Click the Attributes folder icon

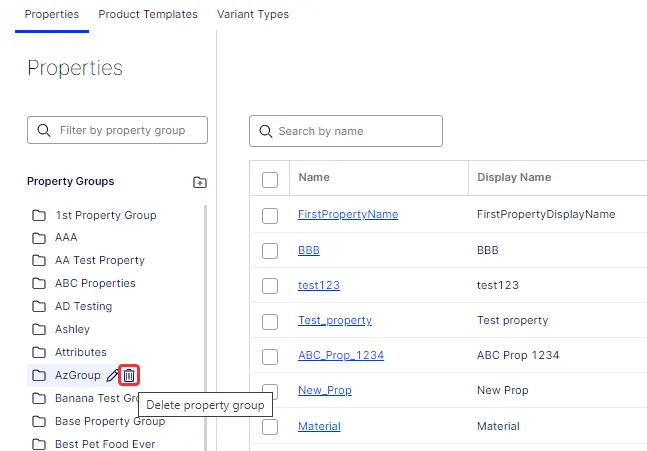[x=39, y=352]
